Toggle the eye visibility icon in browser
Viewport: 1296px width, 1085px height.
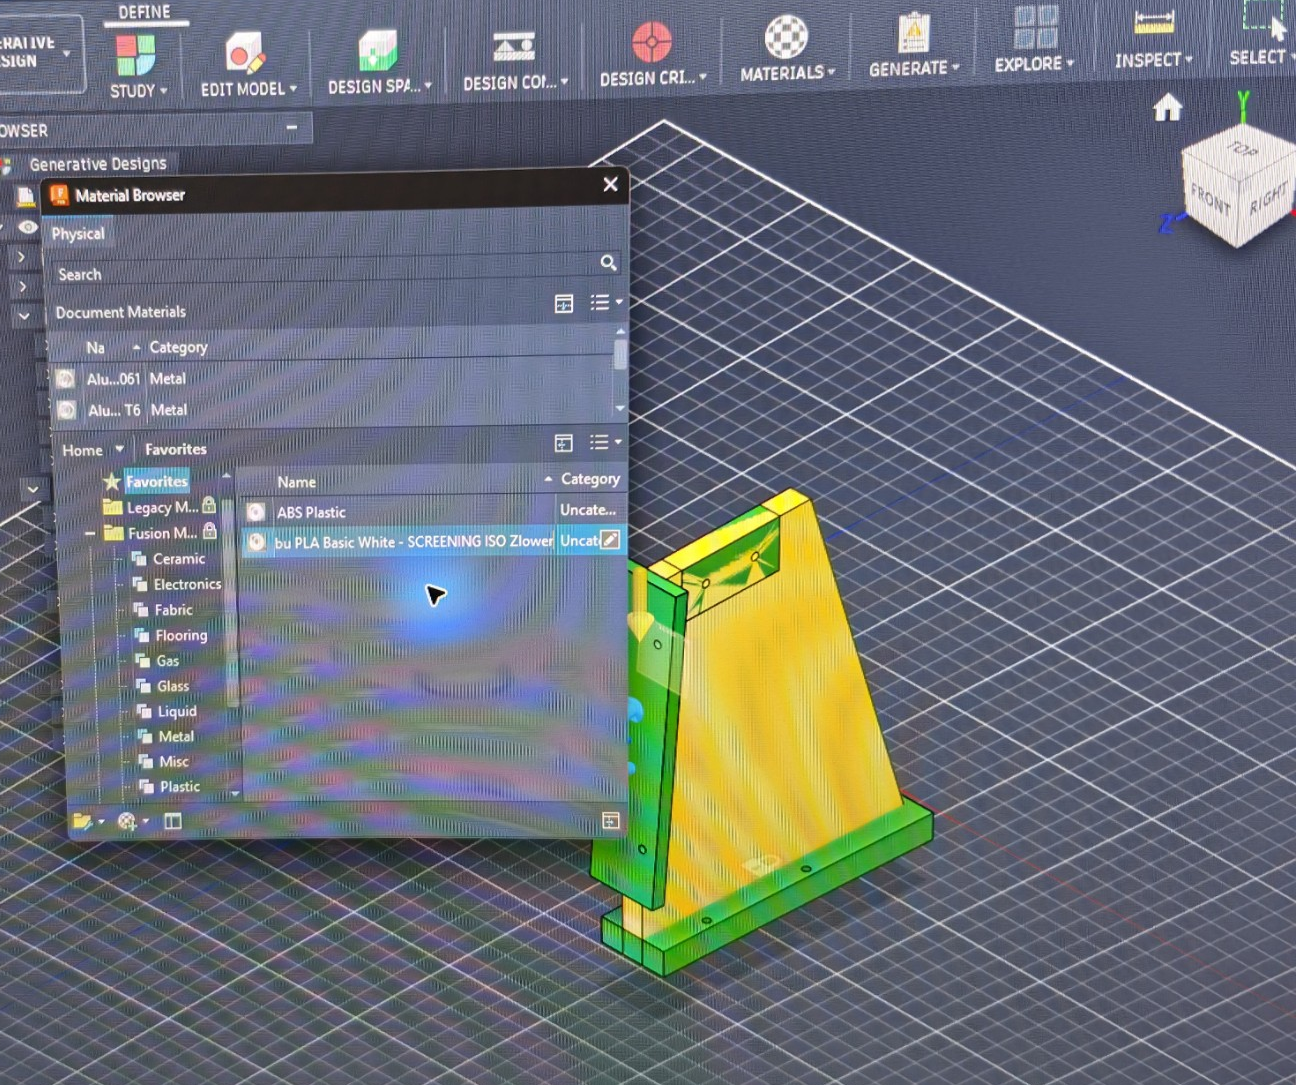(x=27, y=228)
